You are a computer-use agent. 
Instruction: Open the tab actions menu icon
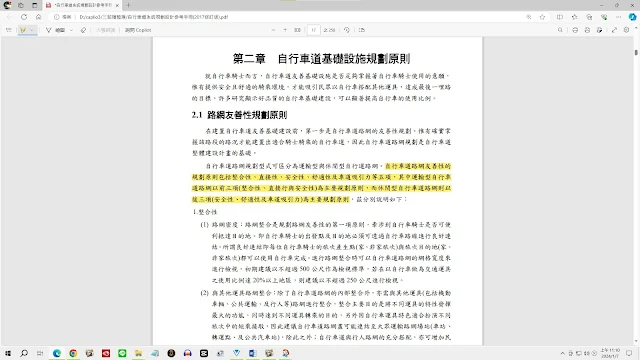(35, 5)
